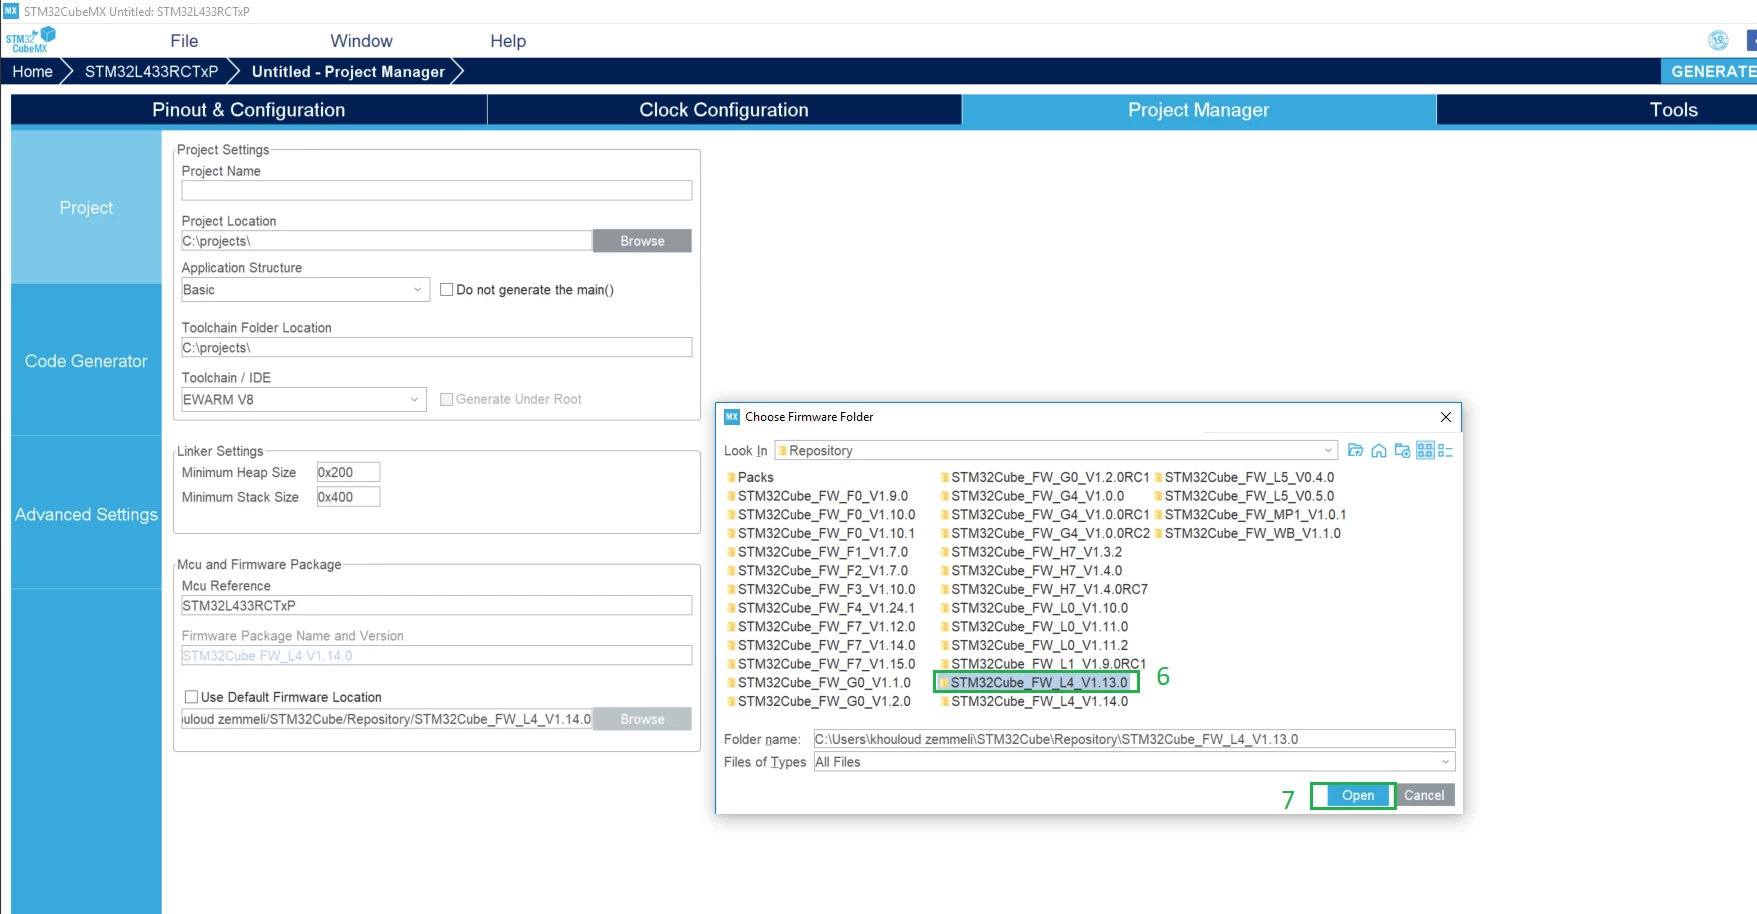Image resolution: width=1757 pixels, height=914 pixels.
Task: Enable Do not generate the main() checkbox
Action: (447, 290)
